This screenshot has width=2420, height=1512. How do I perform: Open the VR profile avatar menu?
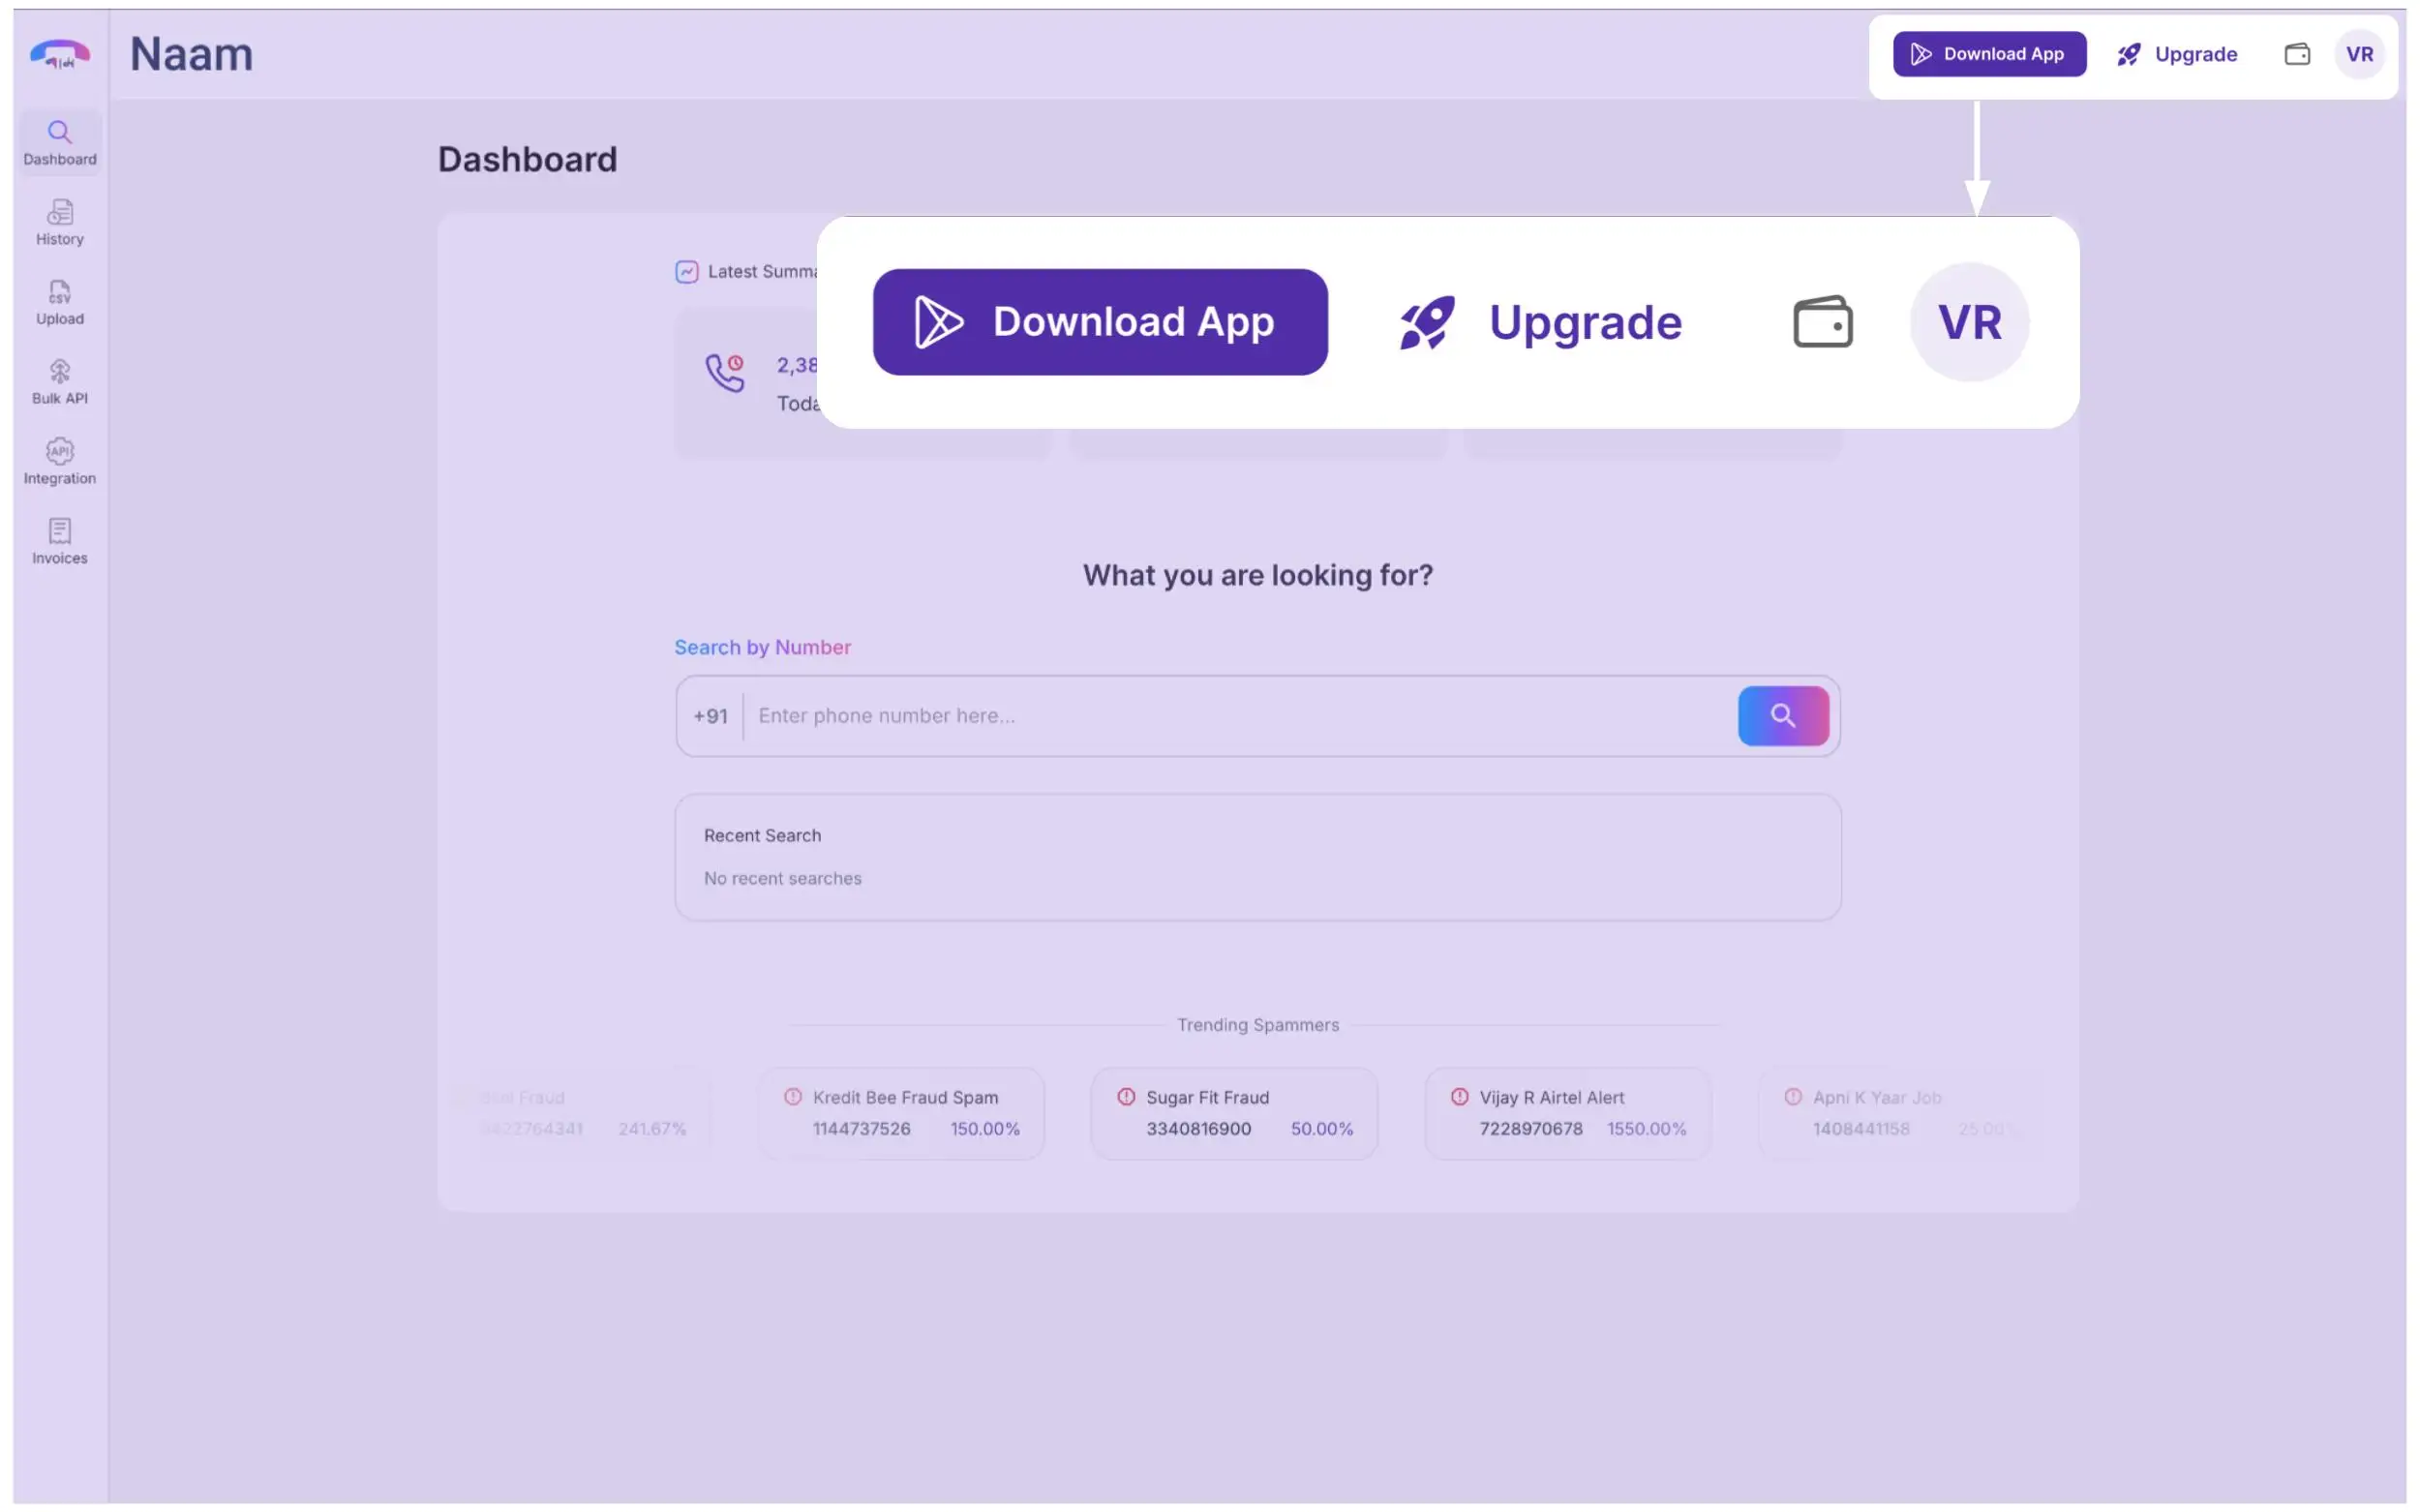pyautogui.click(x=2358, y=54)
